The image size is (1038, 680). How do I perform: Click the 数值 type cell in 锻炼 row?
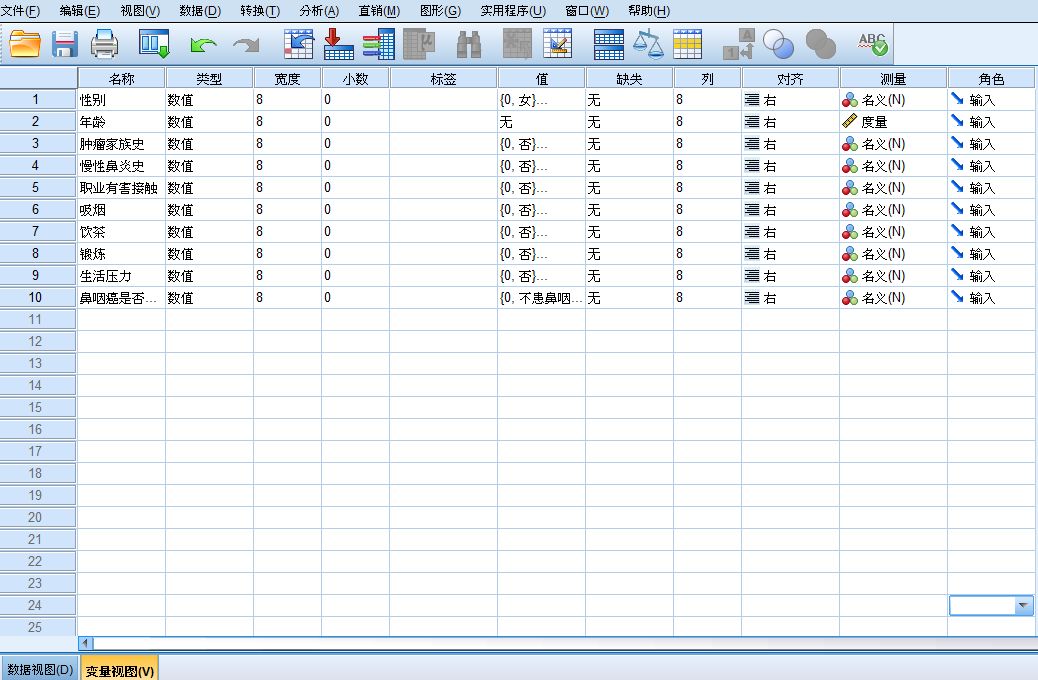pyautogui.click(x=209, y=254)
